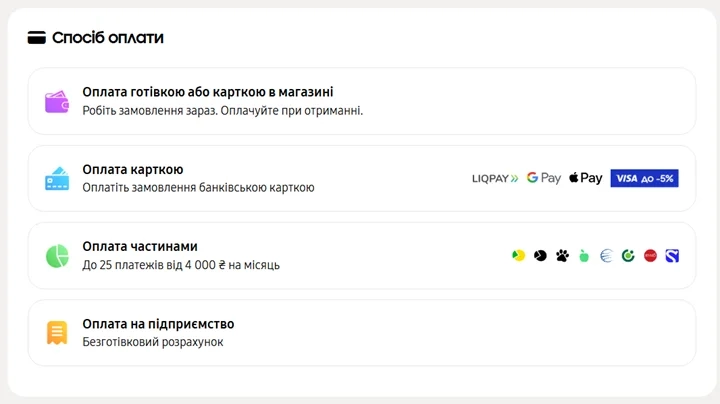The width and height of the screenshot is (720, 404).
Task: Click the red round bank logo
Action: [x=650, y=256]
